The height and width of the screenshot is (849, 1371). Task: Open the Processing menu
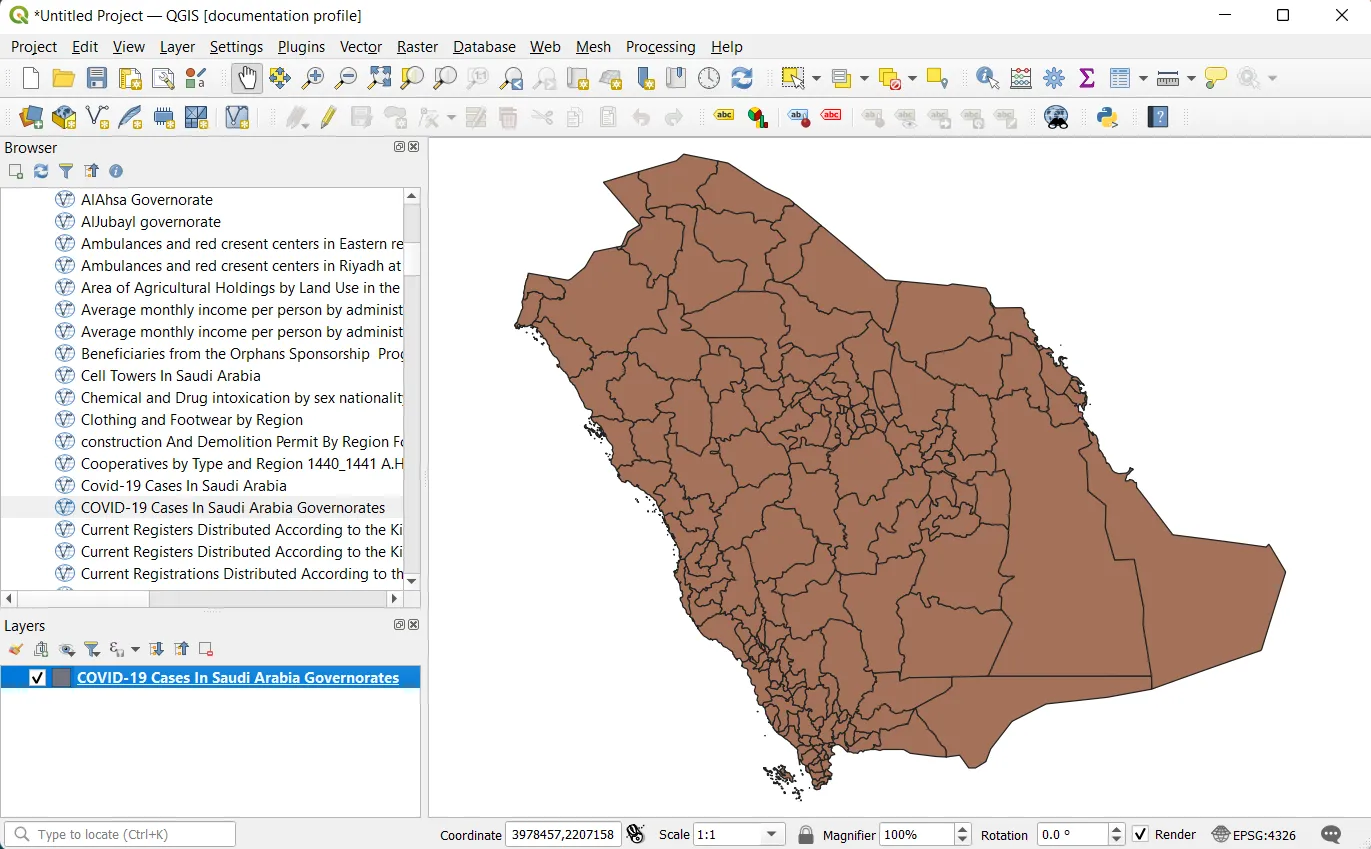pyautogui.click(x=660, y=47)
